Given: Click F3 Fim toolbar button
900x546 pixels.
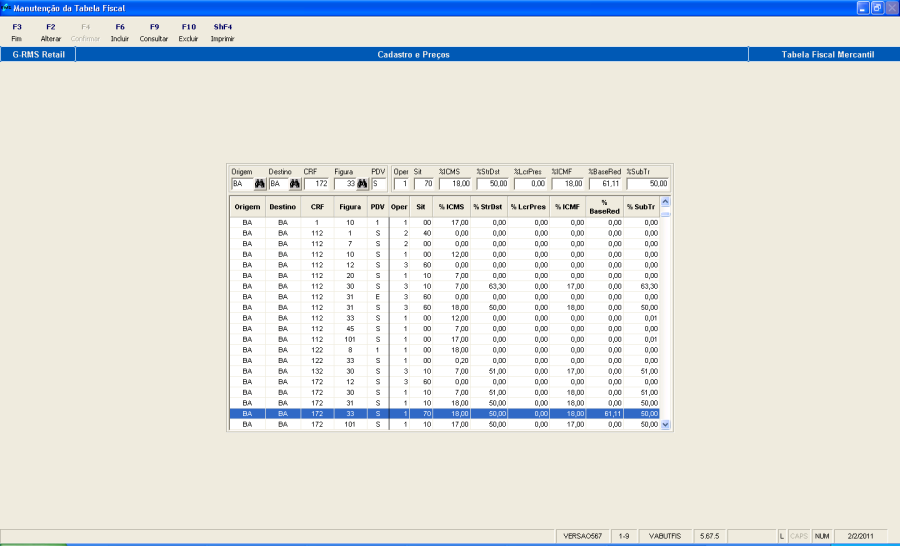Looking at the screenshot, I should click(x=17, y=33).
